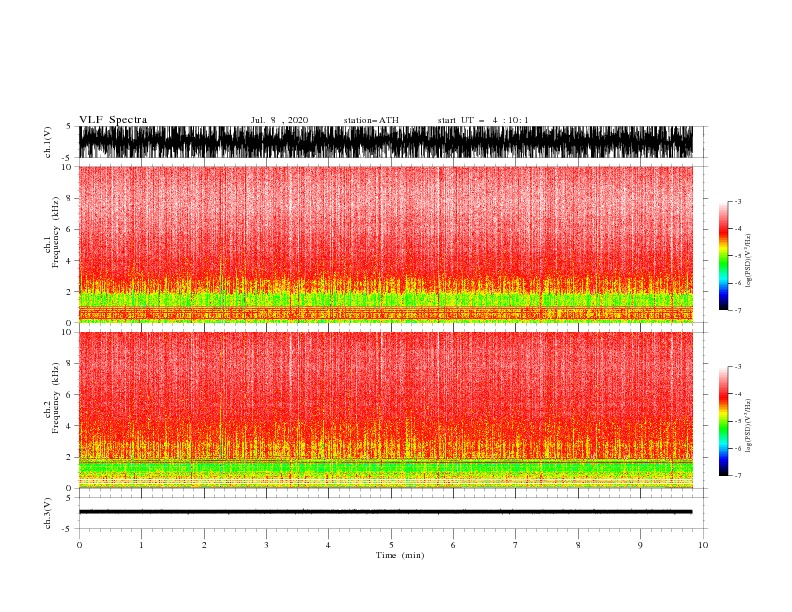This screenshot has width=792, height=612.
Task: Select the ch.1 colorbar "log(PSD)(V²/Hz)" label
Action: click(748, 261)
